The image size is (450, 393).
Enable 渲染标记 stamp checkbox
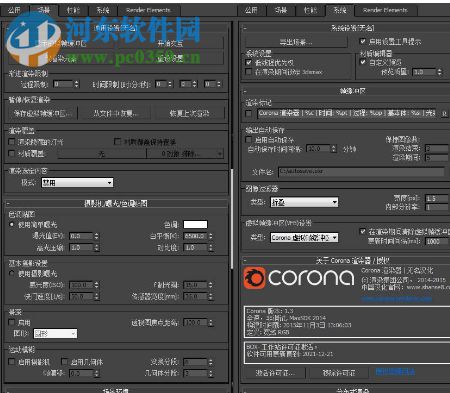[x=248, y=114]
